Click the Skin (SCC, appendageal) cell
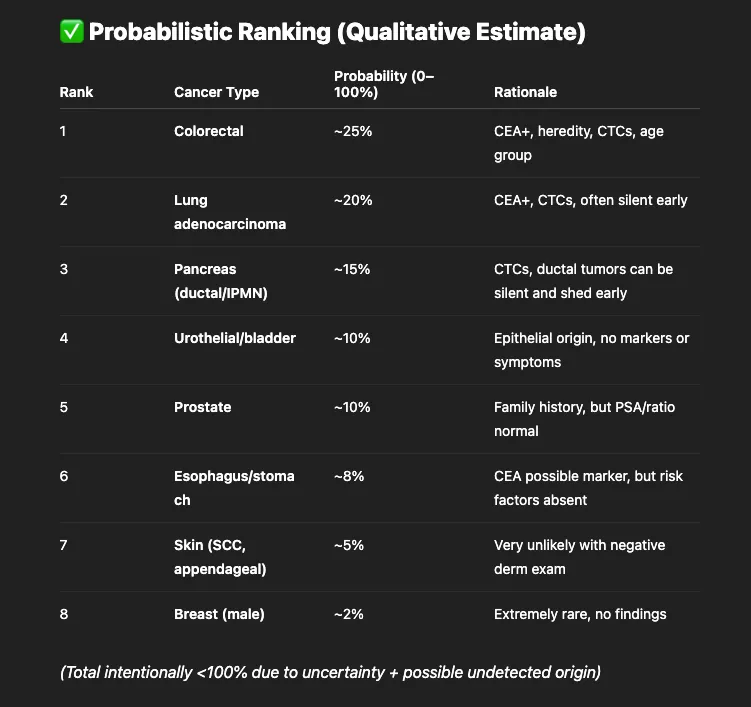Image resolution: width=751 pixels, height=707 pixels. click(220, 557)
